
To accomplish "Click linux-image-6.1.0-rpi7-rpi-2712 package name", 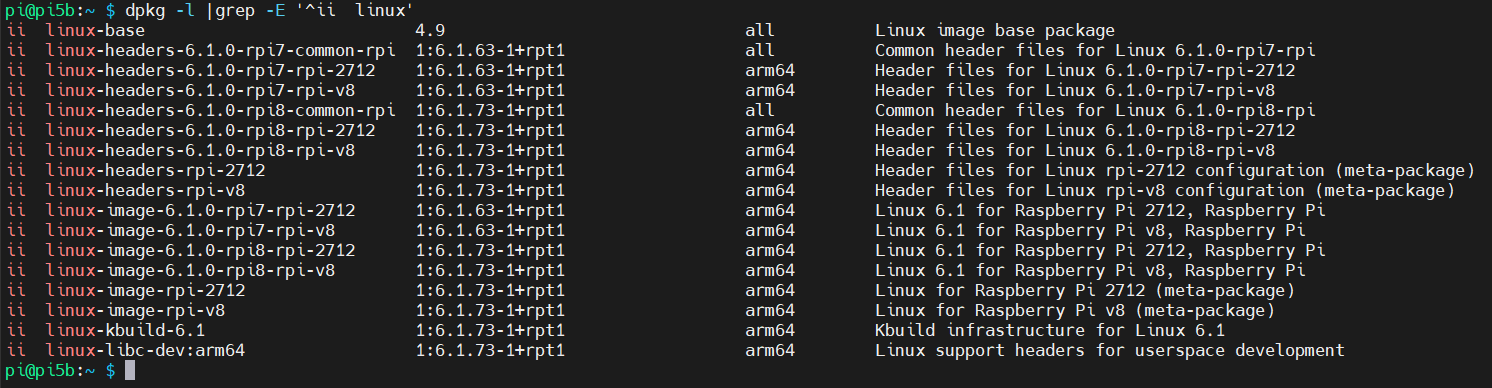I will pos(200,210).
